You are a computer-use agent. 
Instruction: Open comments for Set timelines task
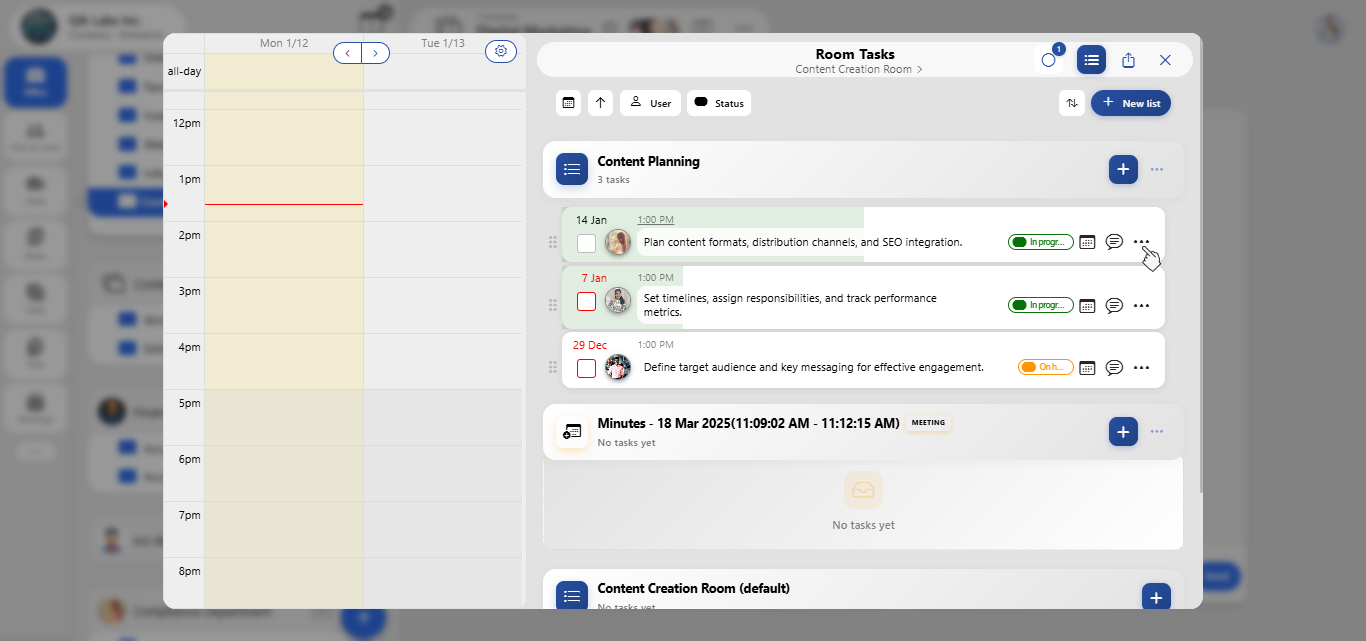1114,305
